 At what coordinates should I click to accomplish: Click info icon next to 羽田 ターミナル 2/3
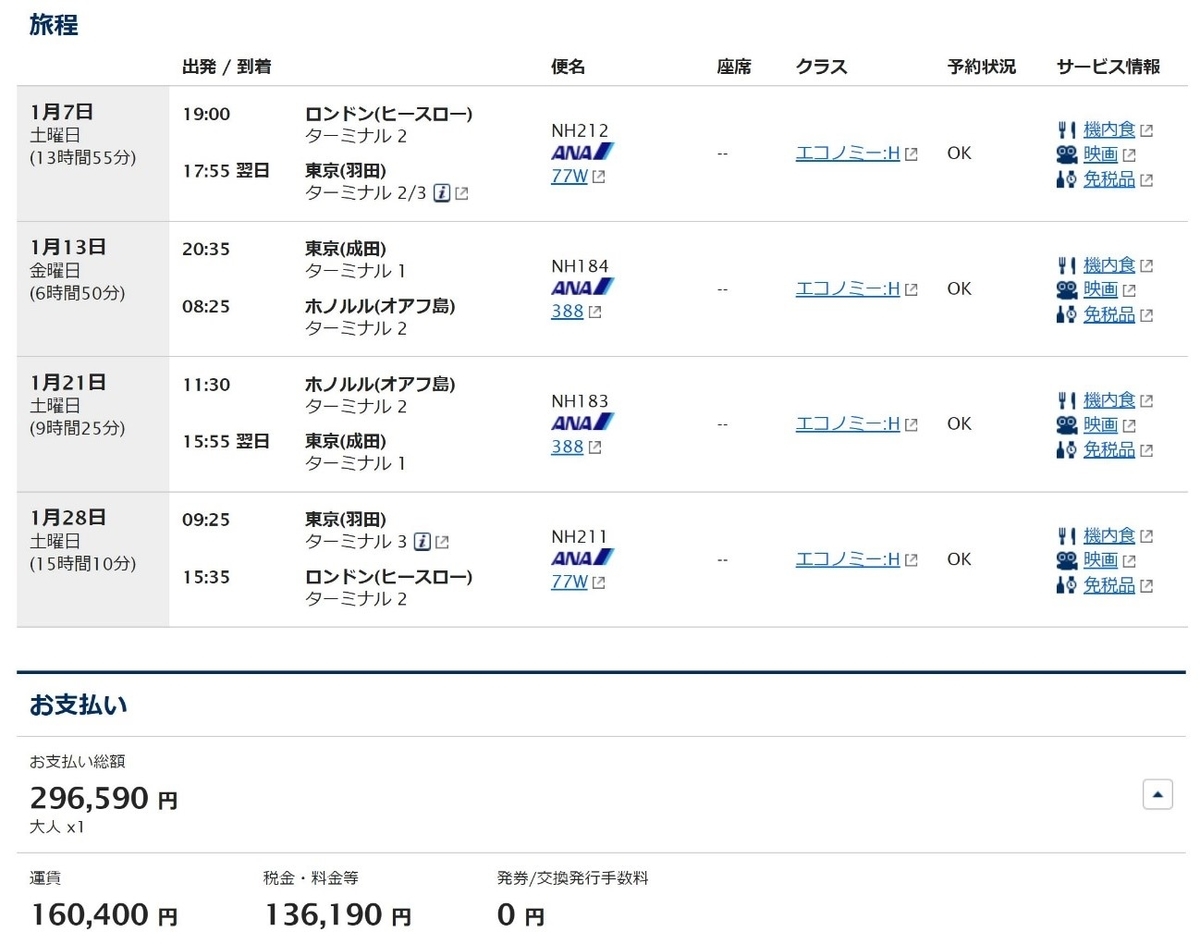click(441, 193)
